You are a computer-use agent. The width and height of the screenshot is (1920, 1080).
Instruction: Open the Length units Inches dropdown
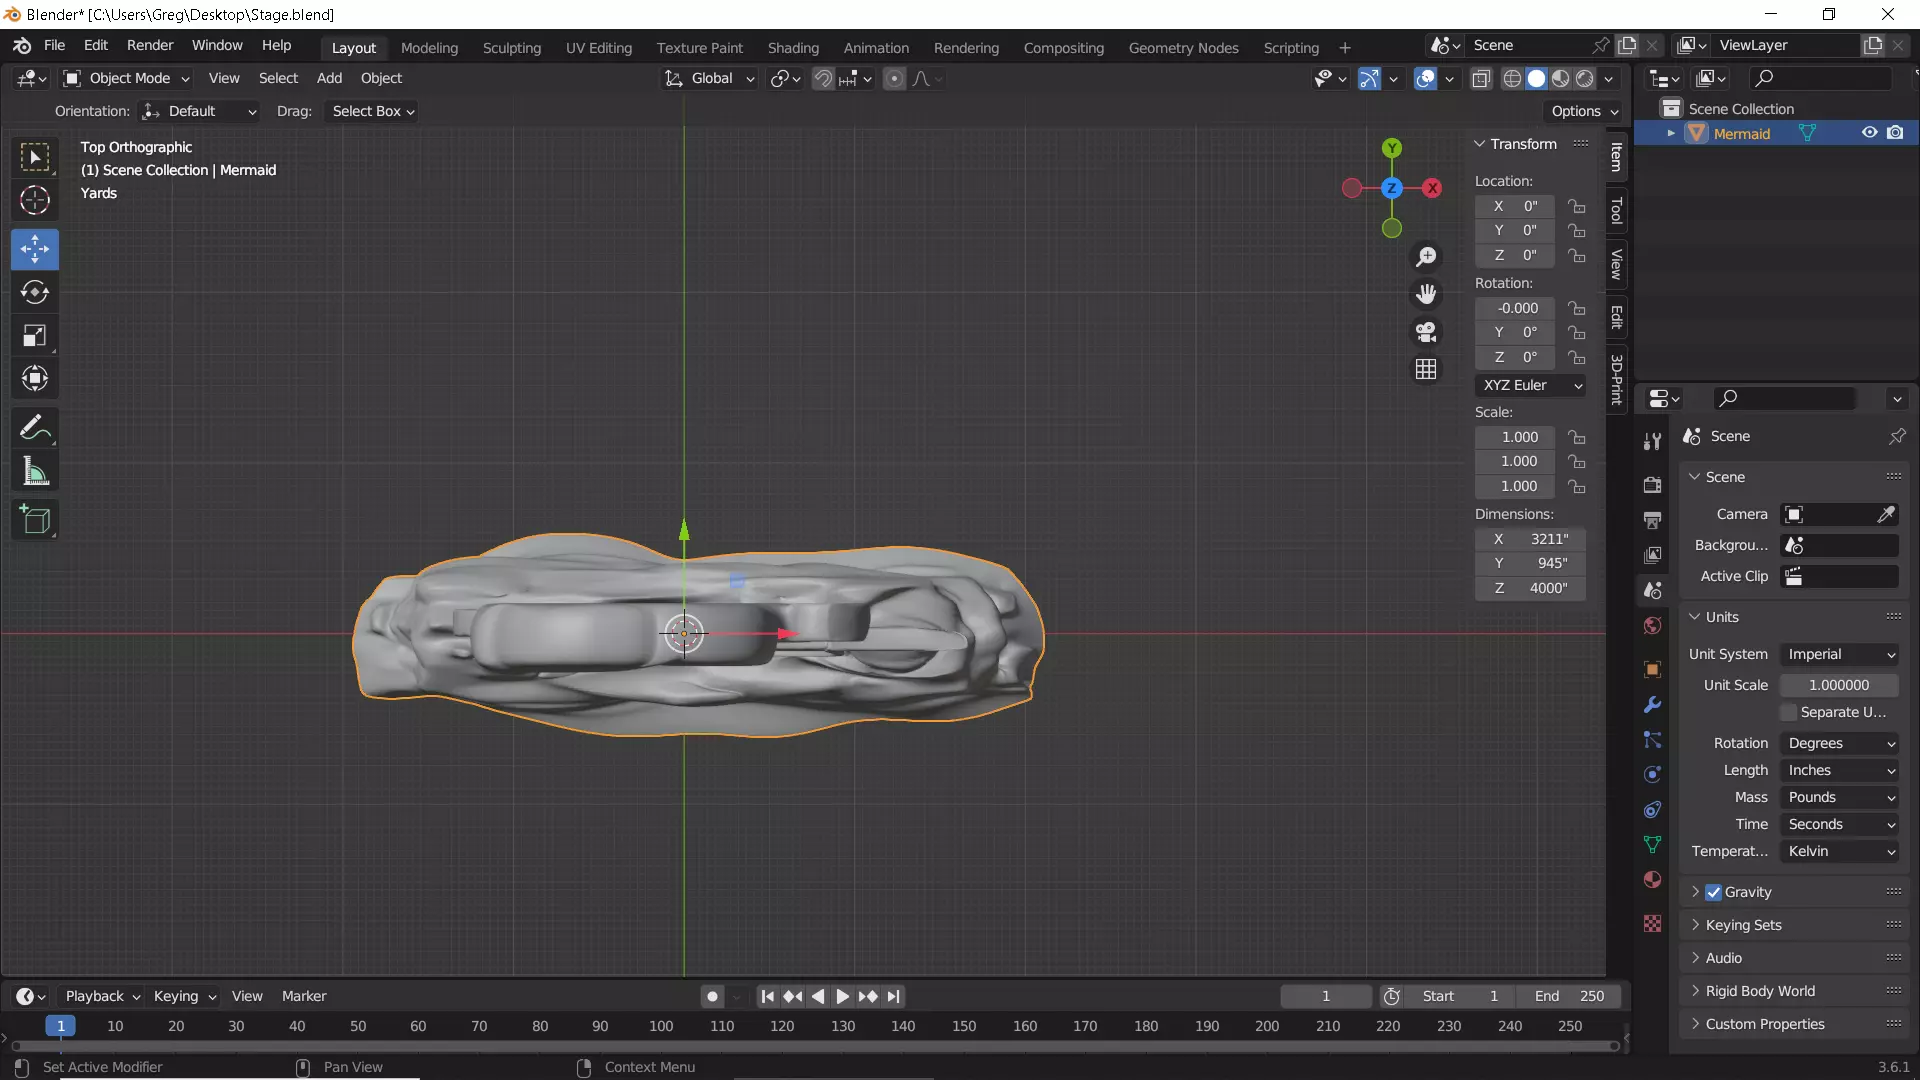(1840, 770)
